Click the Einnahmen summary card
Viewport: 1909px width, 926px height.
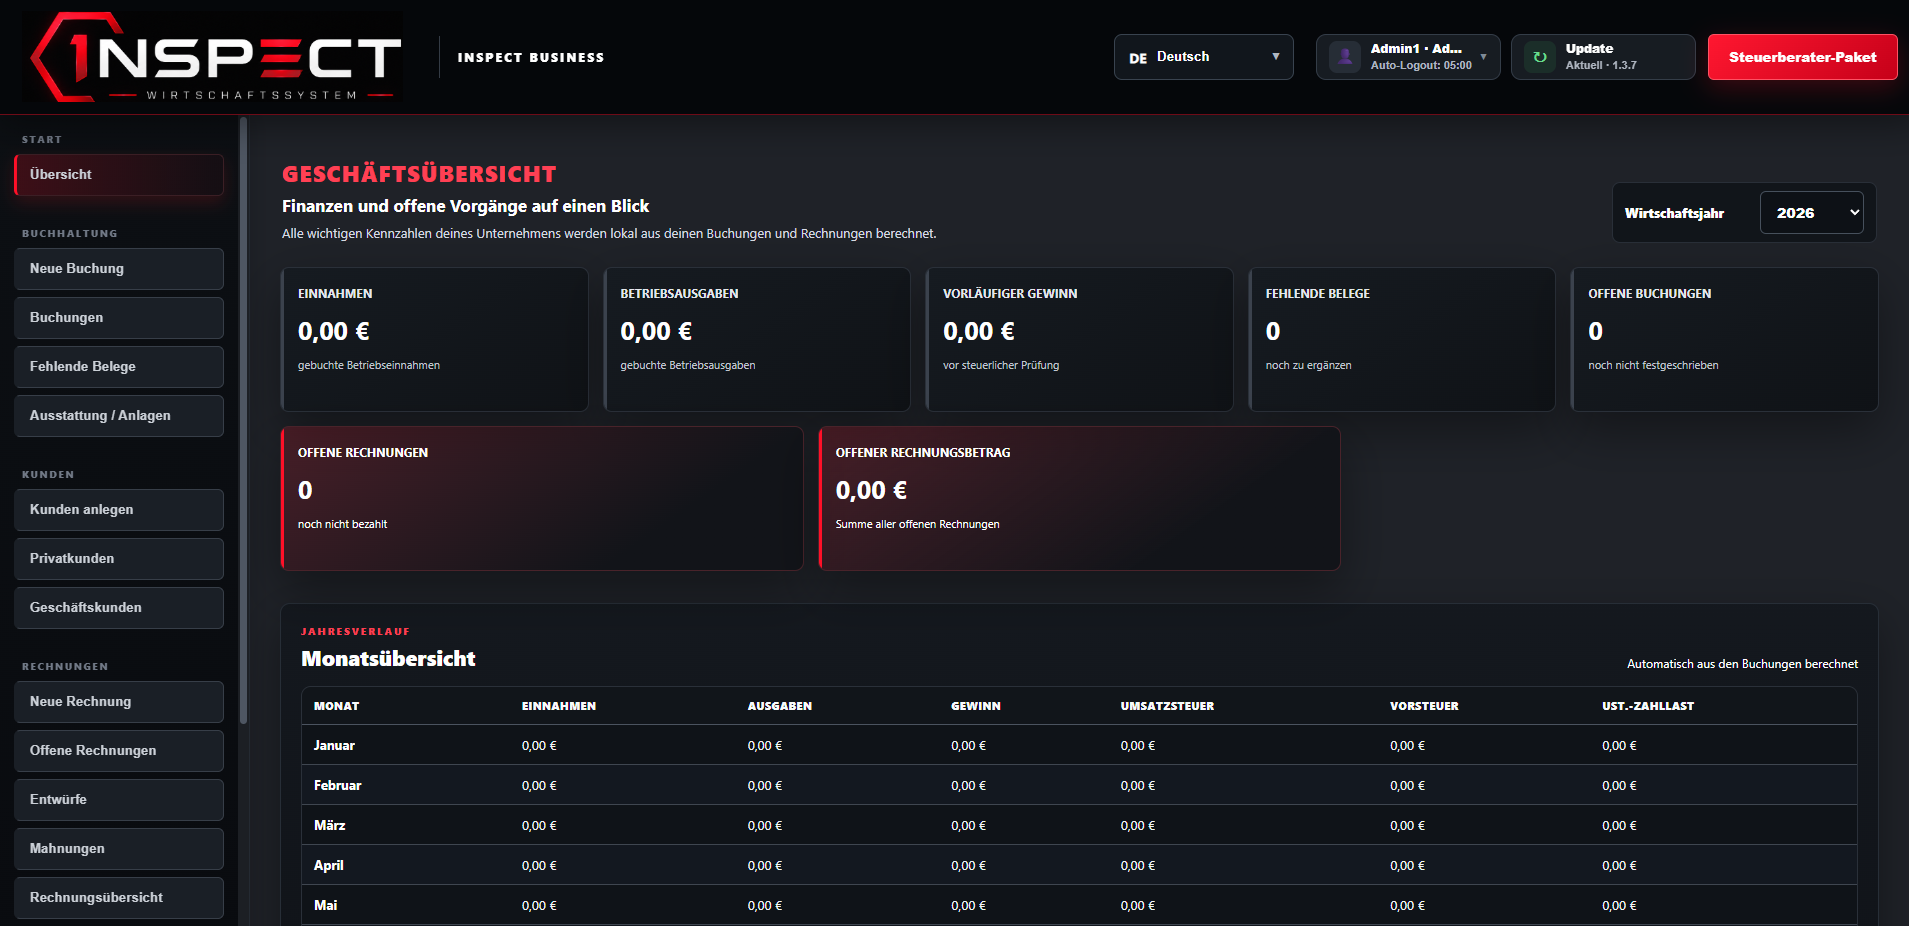click(x=435, y=339)
